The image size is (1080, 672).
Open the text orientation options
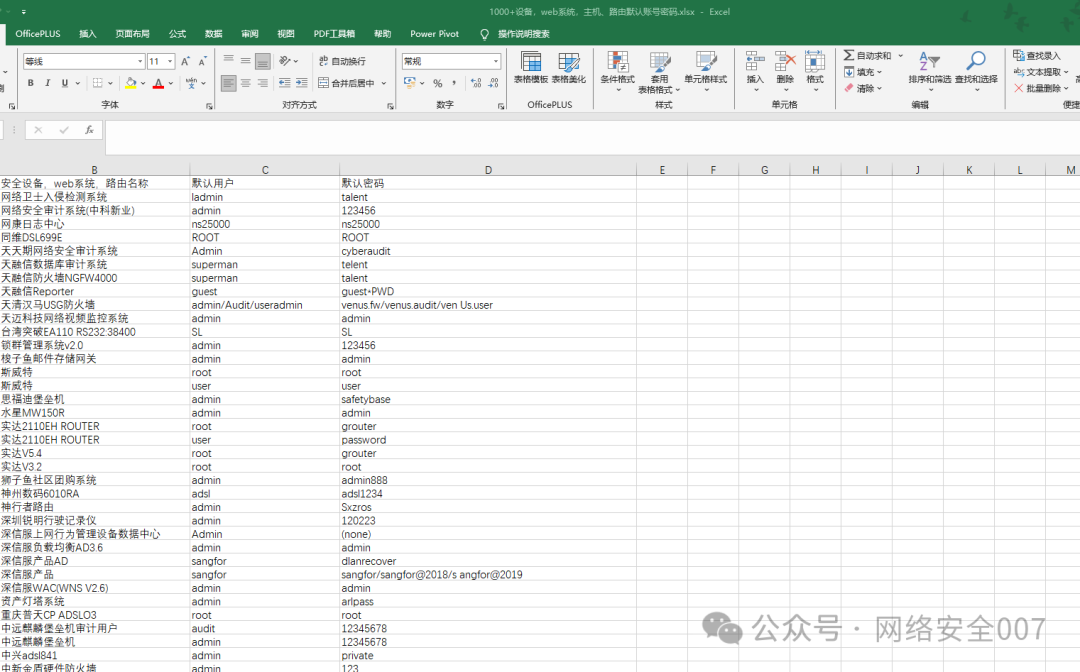[289, 61]
